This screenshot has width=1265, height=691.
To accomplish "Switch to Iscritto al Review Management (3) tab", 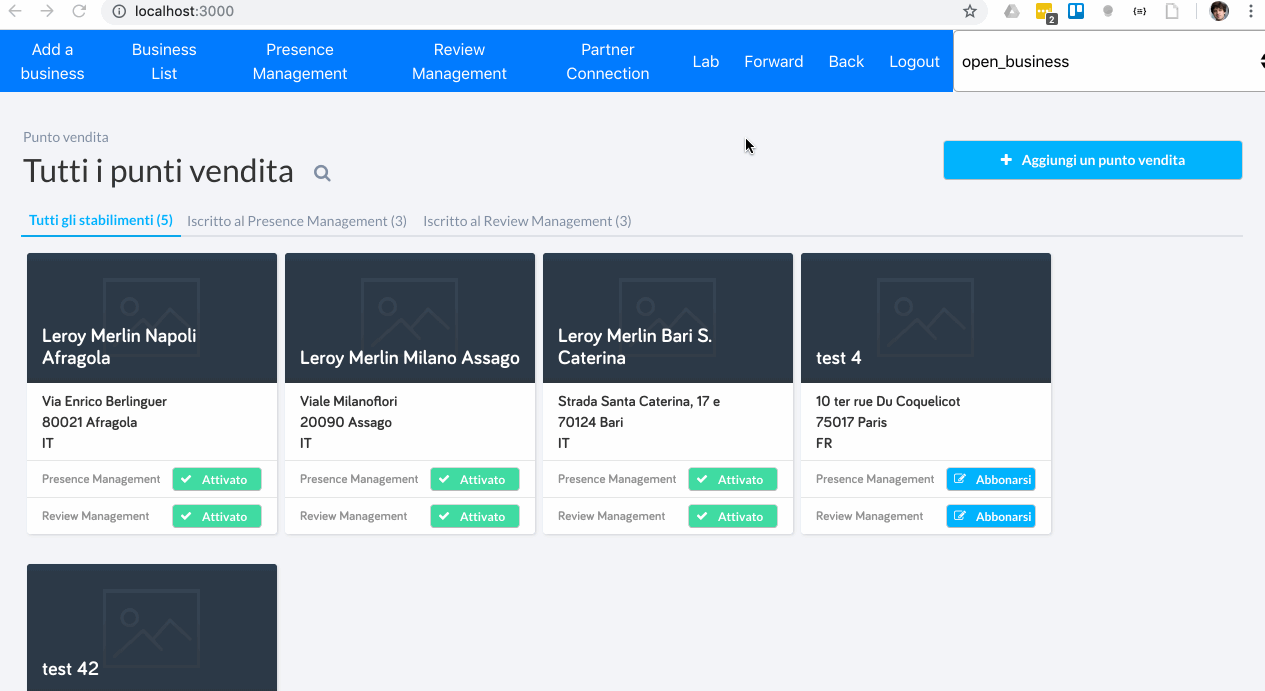I will pos(527,221).
